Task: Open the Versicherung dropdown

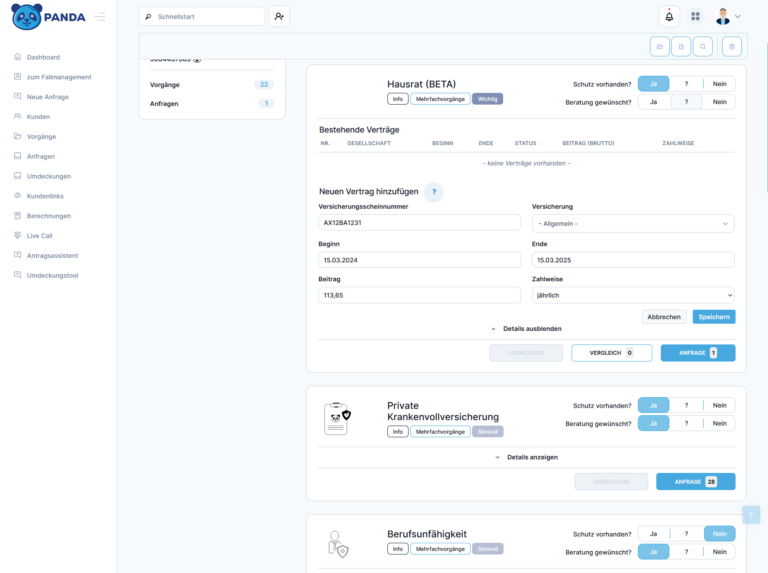Action: (x=633, y=223)
